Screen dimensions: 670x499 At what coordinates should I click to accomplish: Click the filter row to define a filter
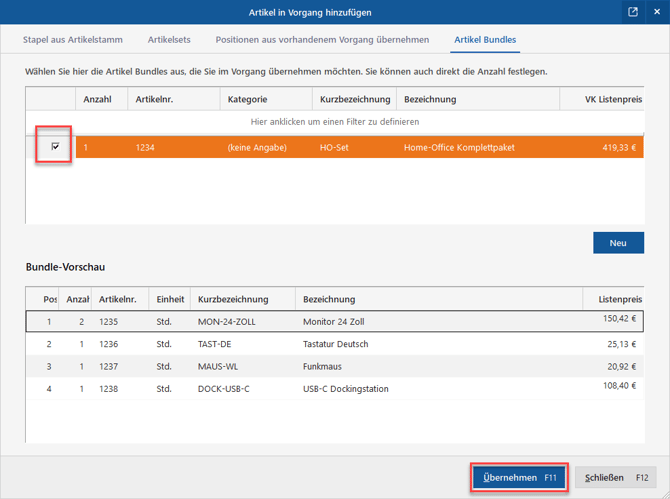[x=335, y=122]
